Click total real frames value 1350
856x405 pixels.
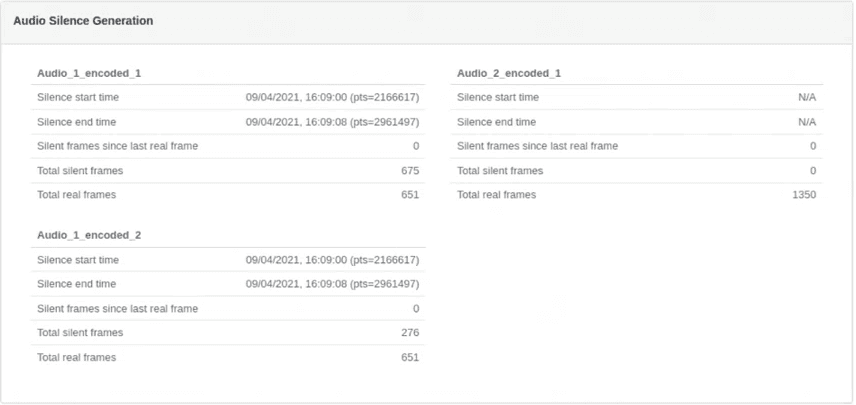[804, 195]
